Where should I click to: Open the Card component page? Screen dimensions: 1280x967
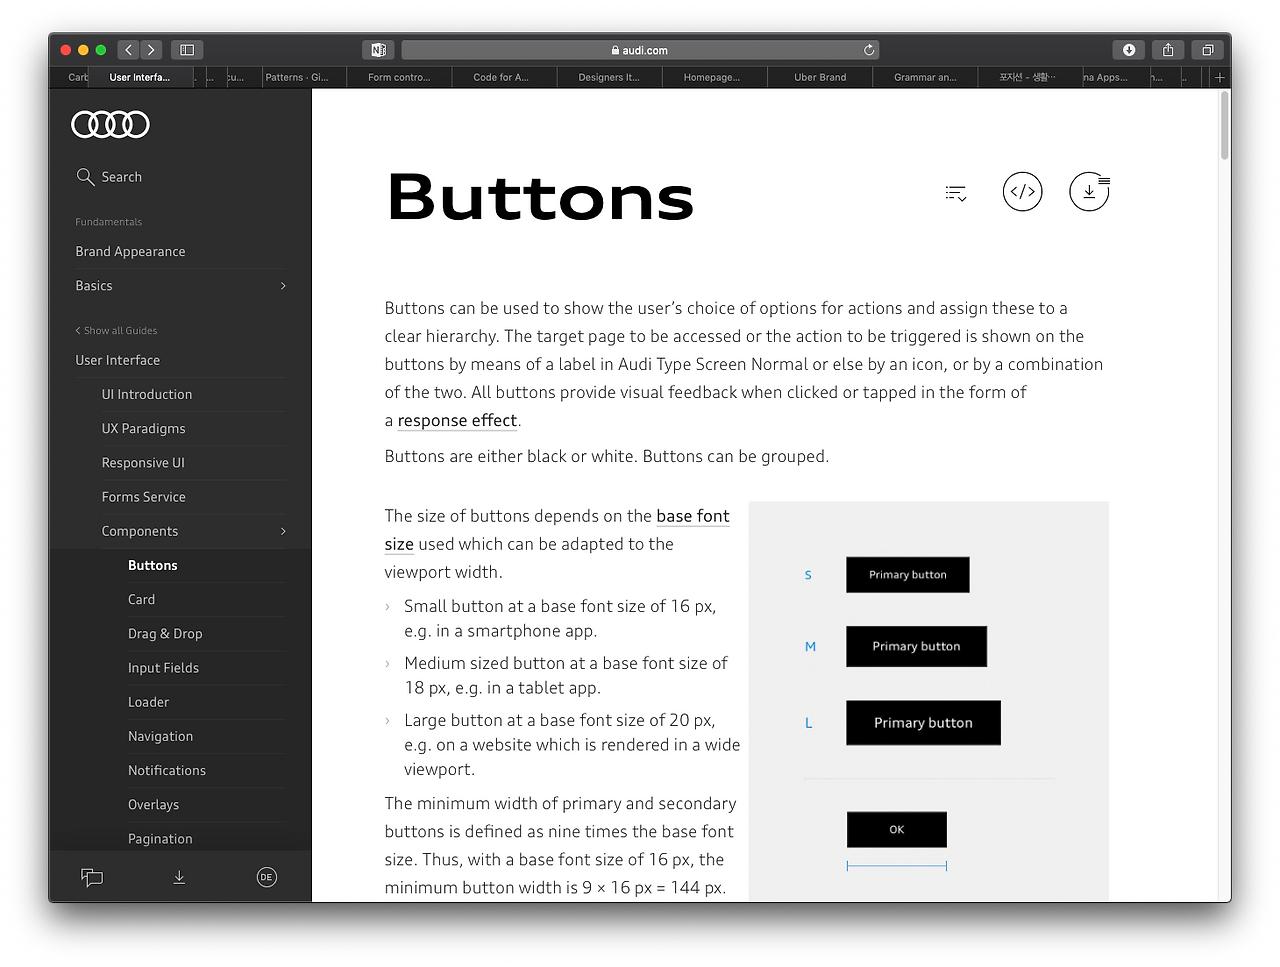click(142, 600)
